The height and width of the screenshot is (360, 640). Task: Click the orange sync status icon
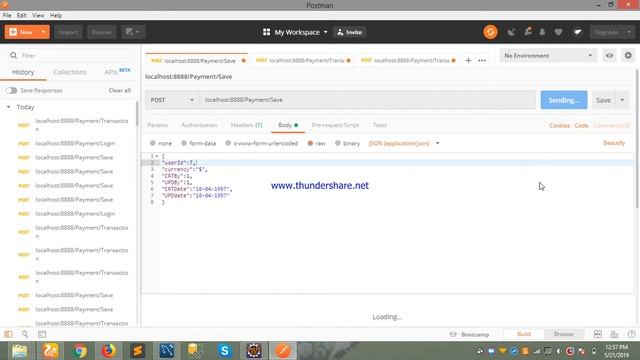pos(490,32)
